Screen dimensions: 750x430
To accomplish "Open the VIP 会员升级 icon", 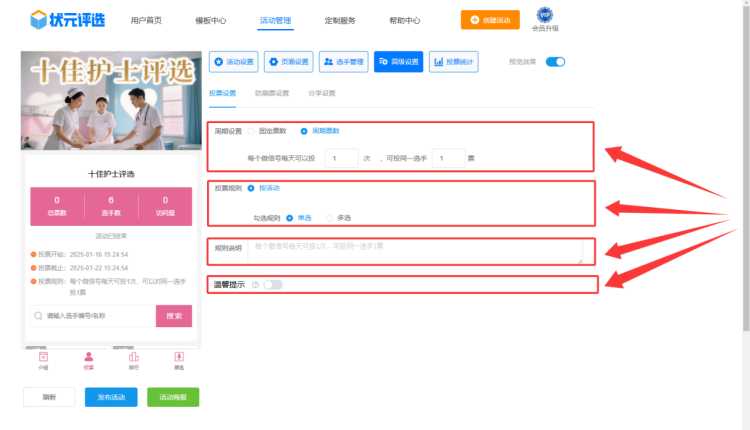I will tap(544, 16).
